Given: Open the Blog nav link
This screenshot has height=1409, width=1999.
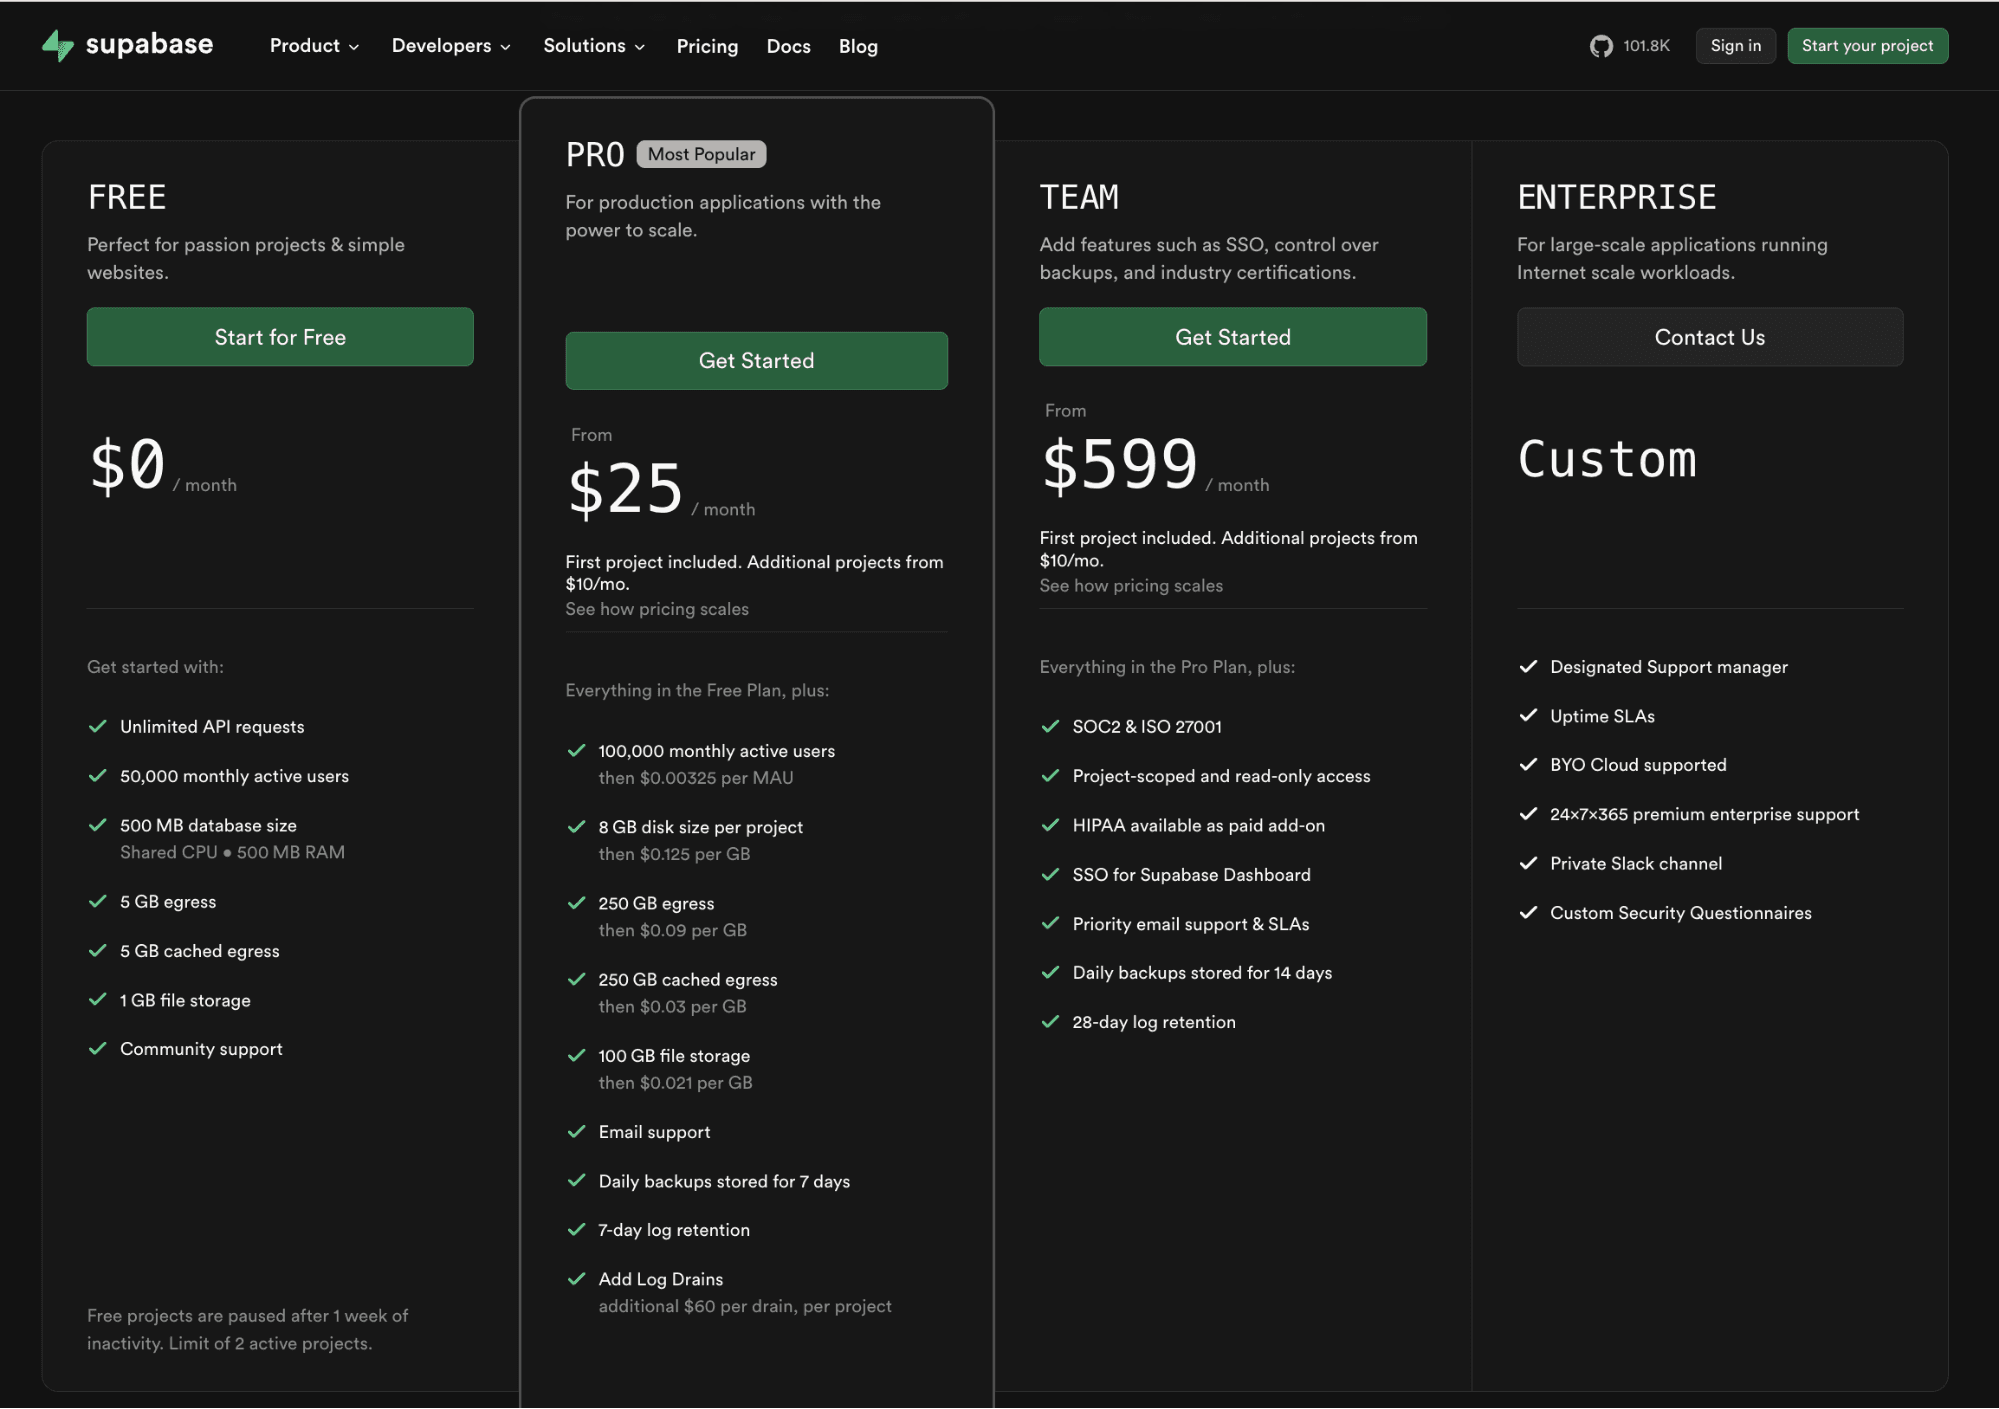Looking at the screenshot, I should (858, 46).
